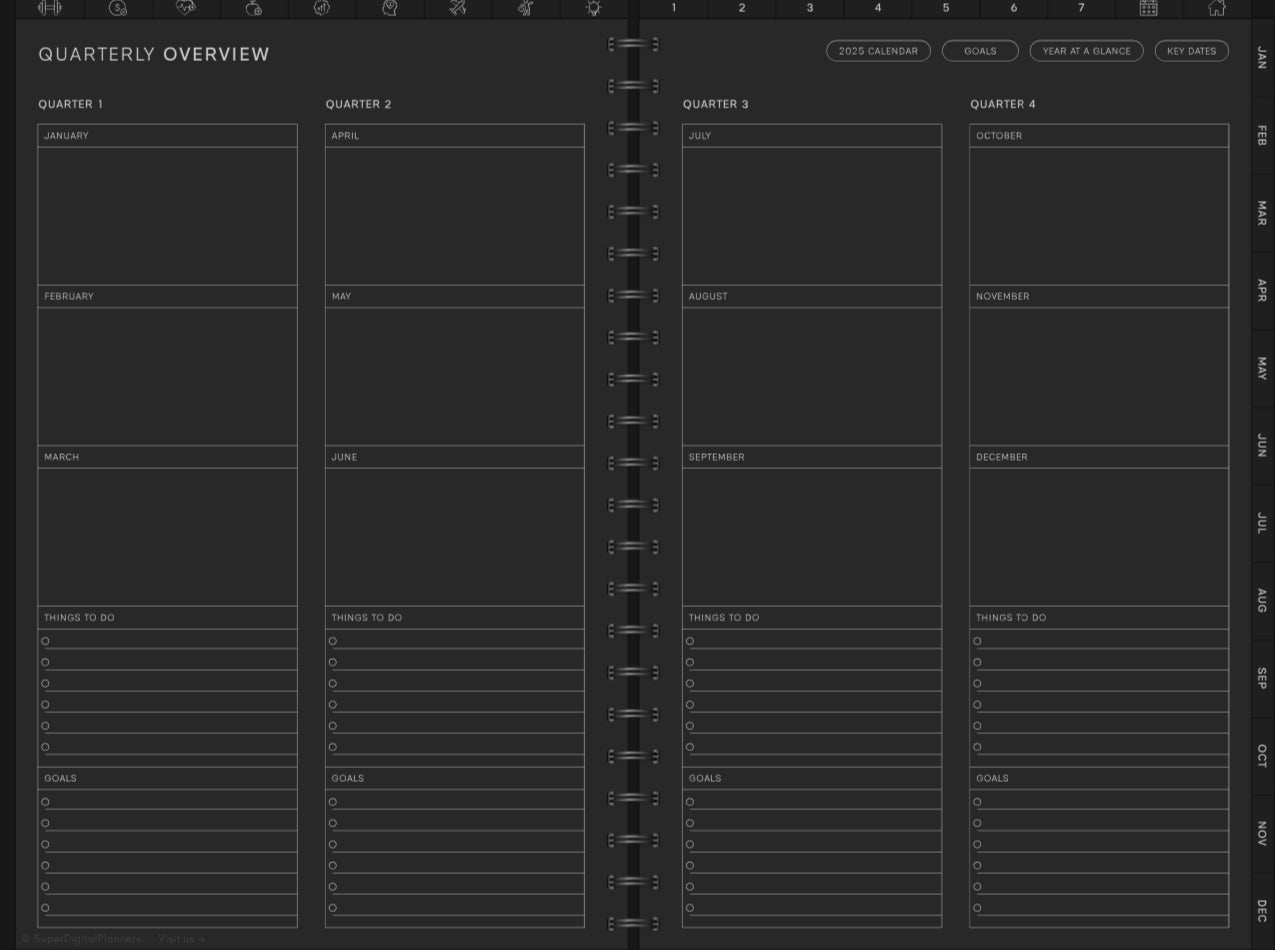
Task: Select numbered tab 4 at top
Action: click(x=878, y=8)
